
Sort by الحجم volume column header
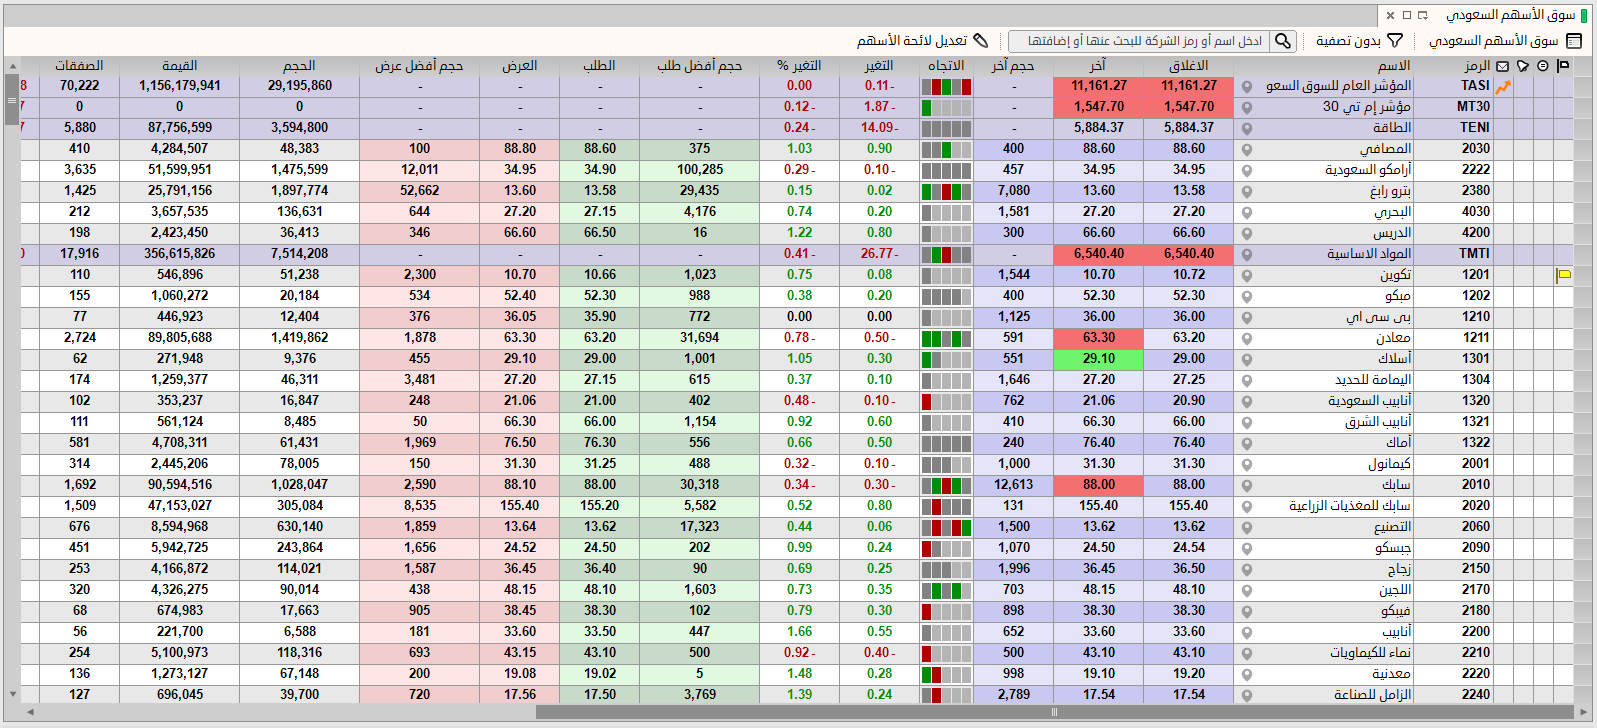pyautogui.click(x=299, y=66)
